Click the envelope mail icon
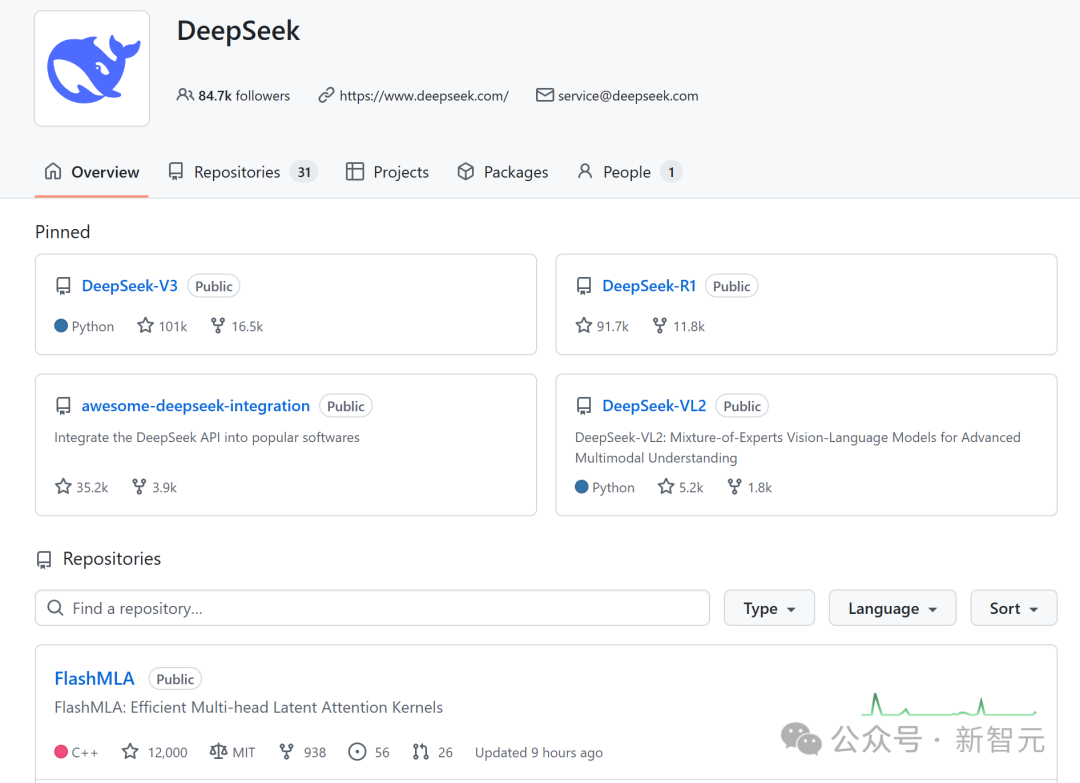This screenshot has width=1080, height=783. (545, 95)
